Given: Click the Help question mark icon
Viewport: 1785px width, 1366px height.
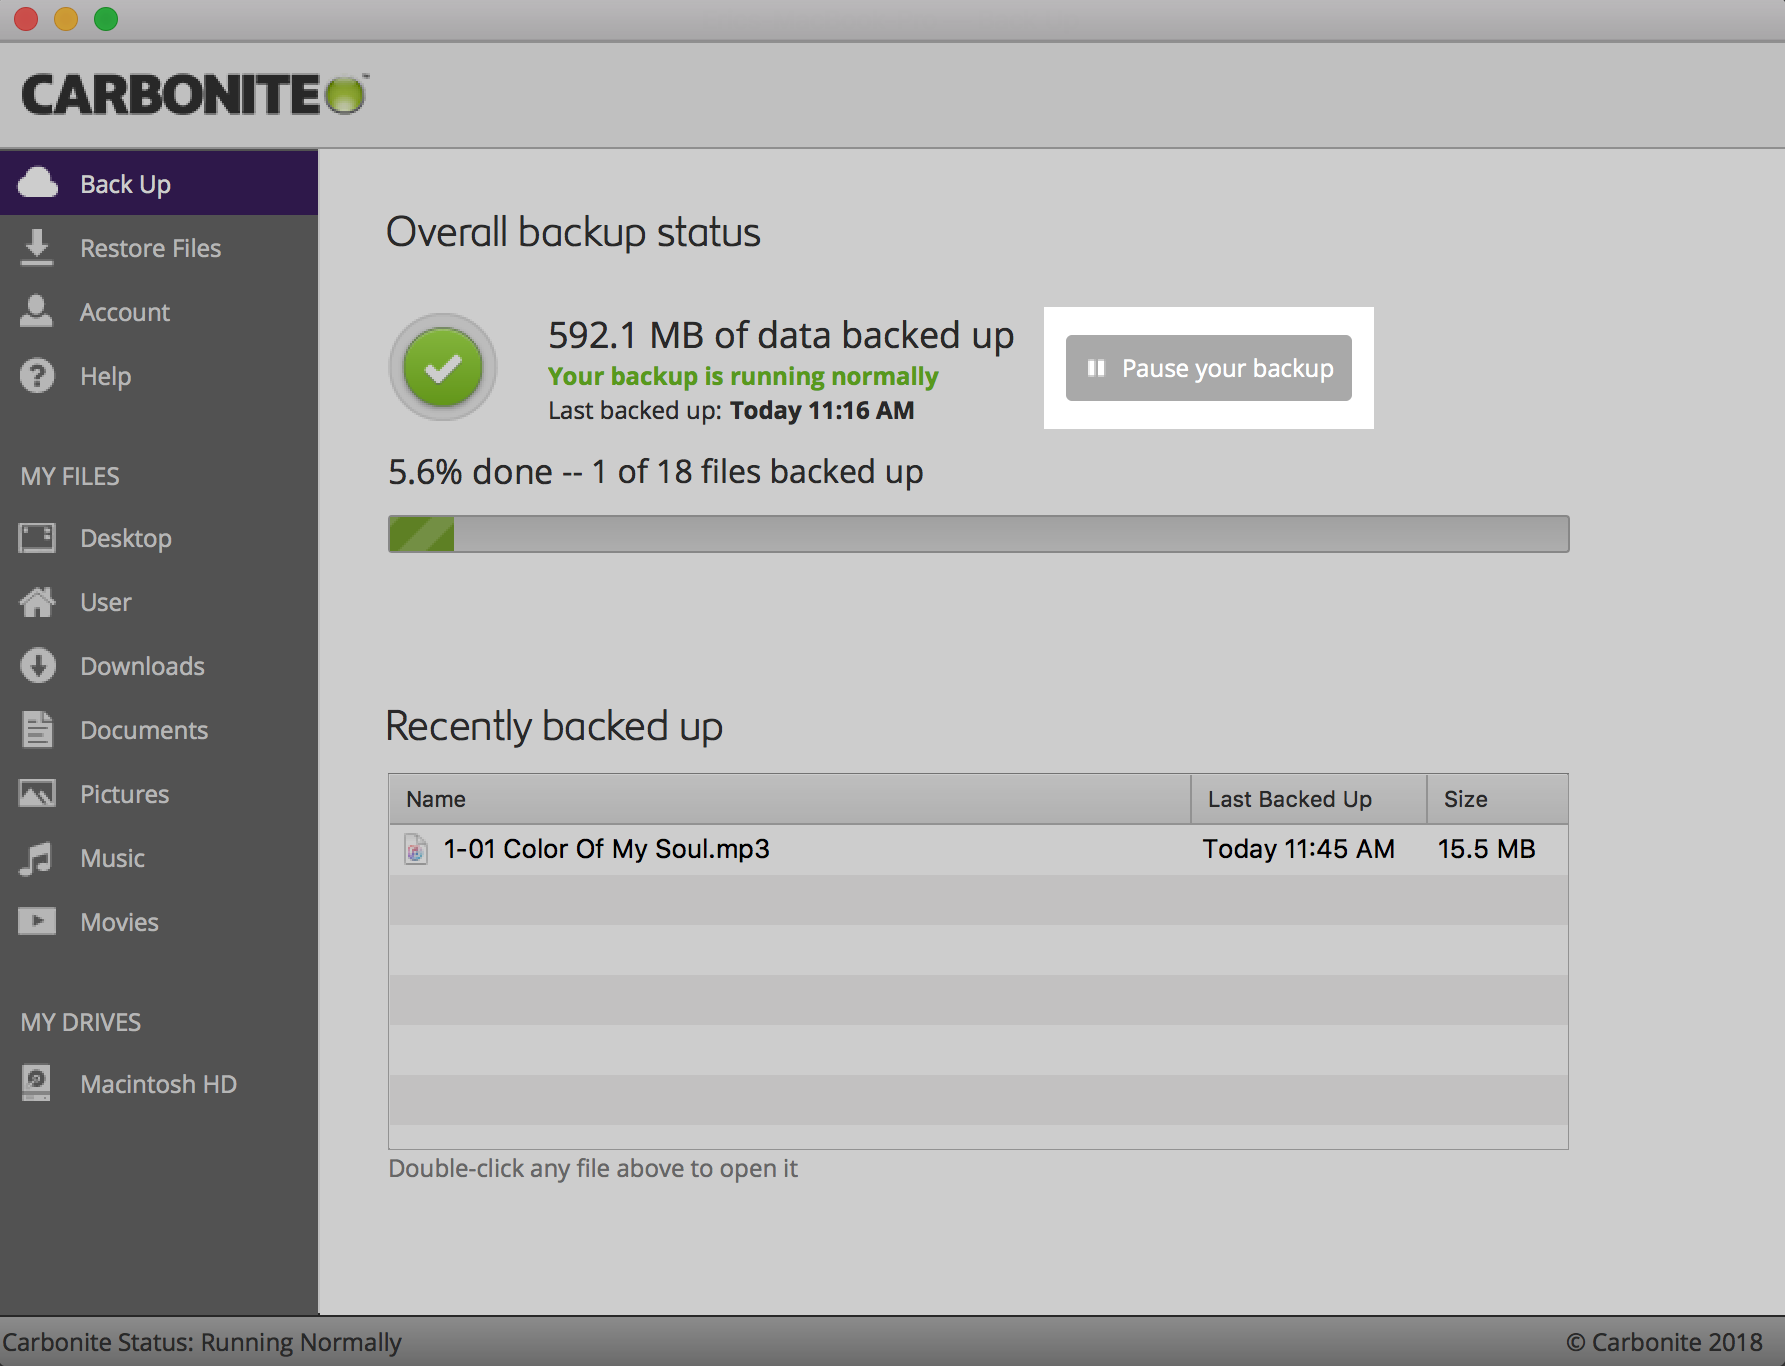Looking at the screenshot, I should coord(37,376).
